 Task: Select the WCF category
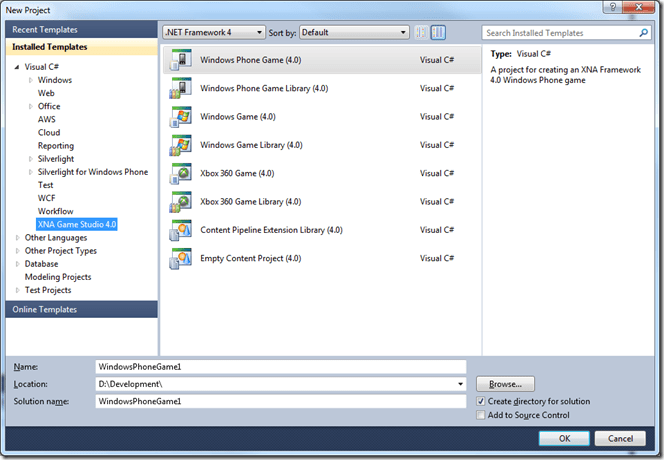click(x=47, y=198)
